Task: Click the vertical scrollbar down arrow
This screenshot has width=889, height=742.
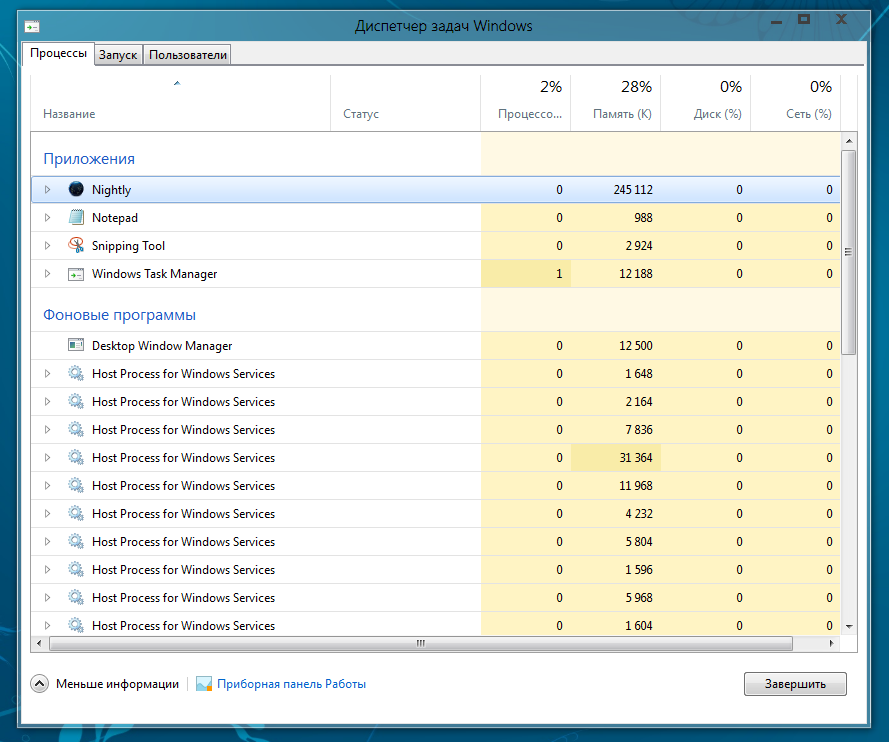Action: pyautogui.click(x=849, y=626)
